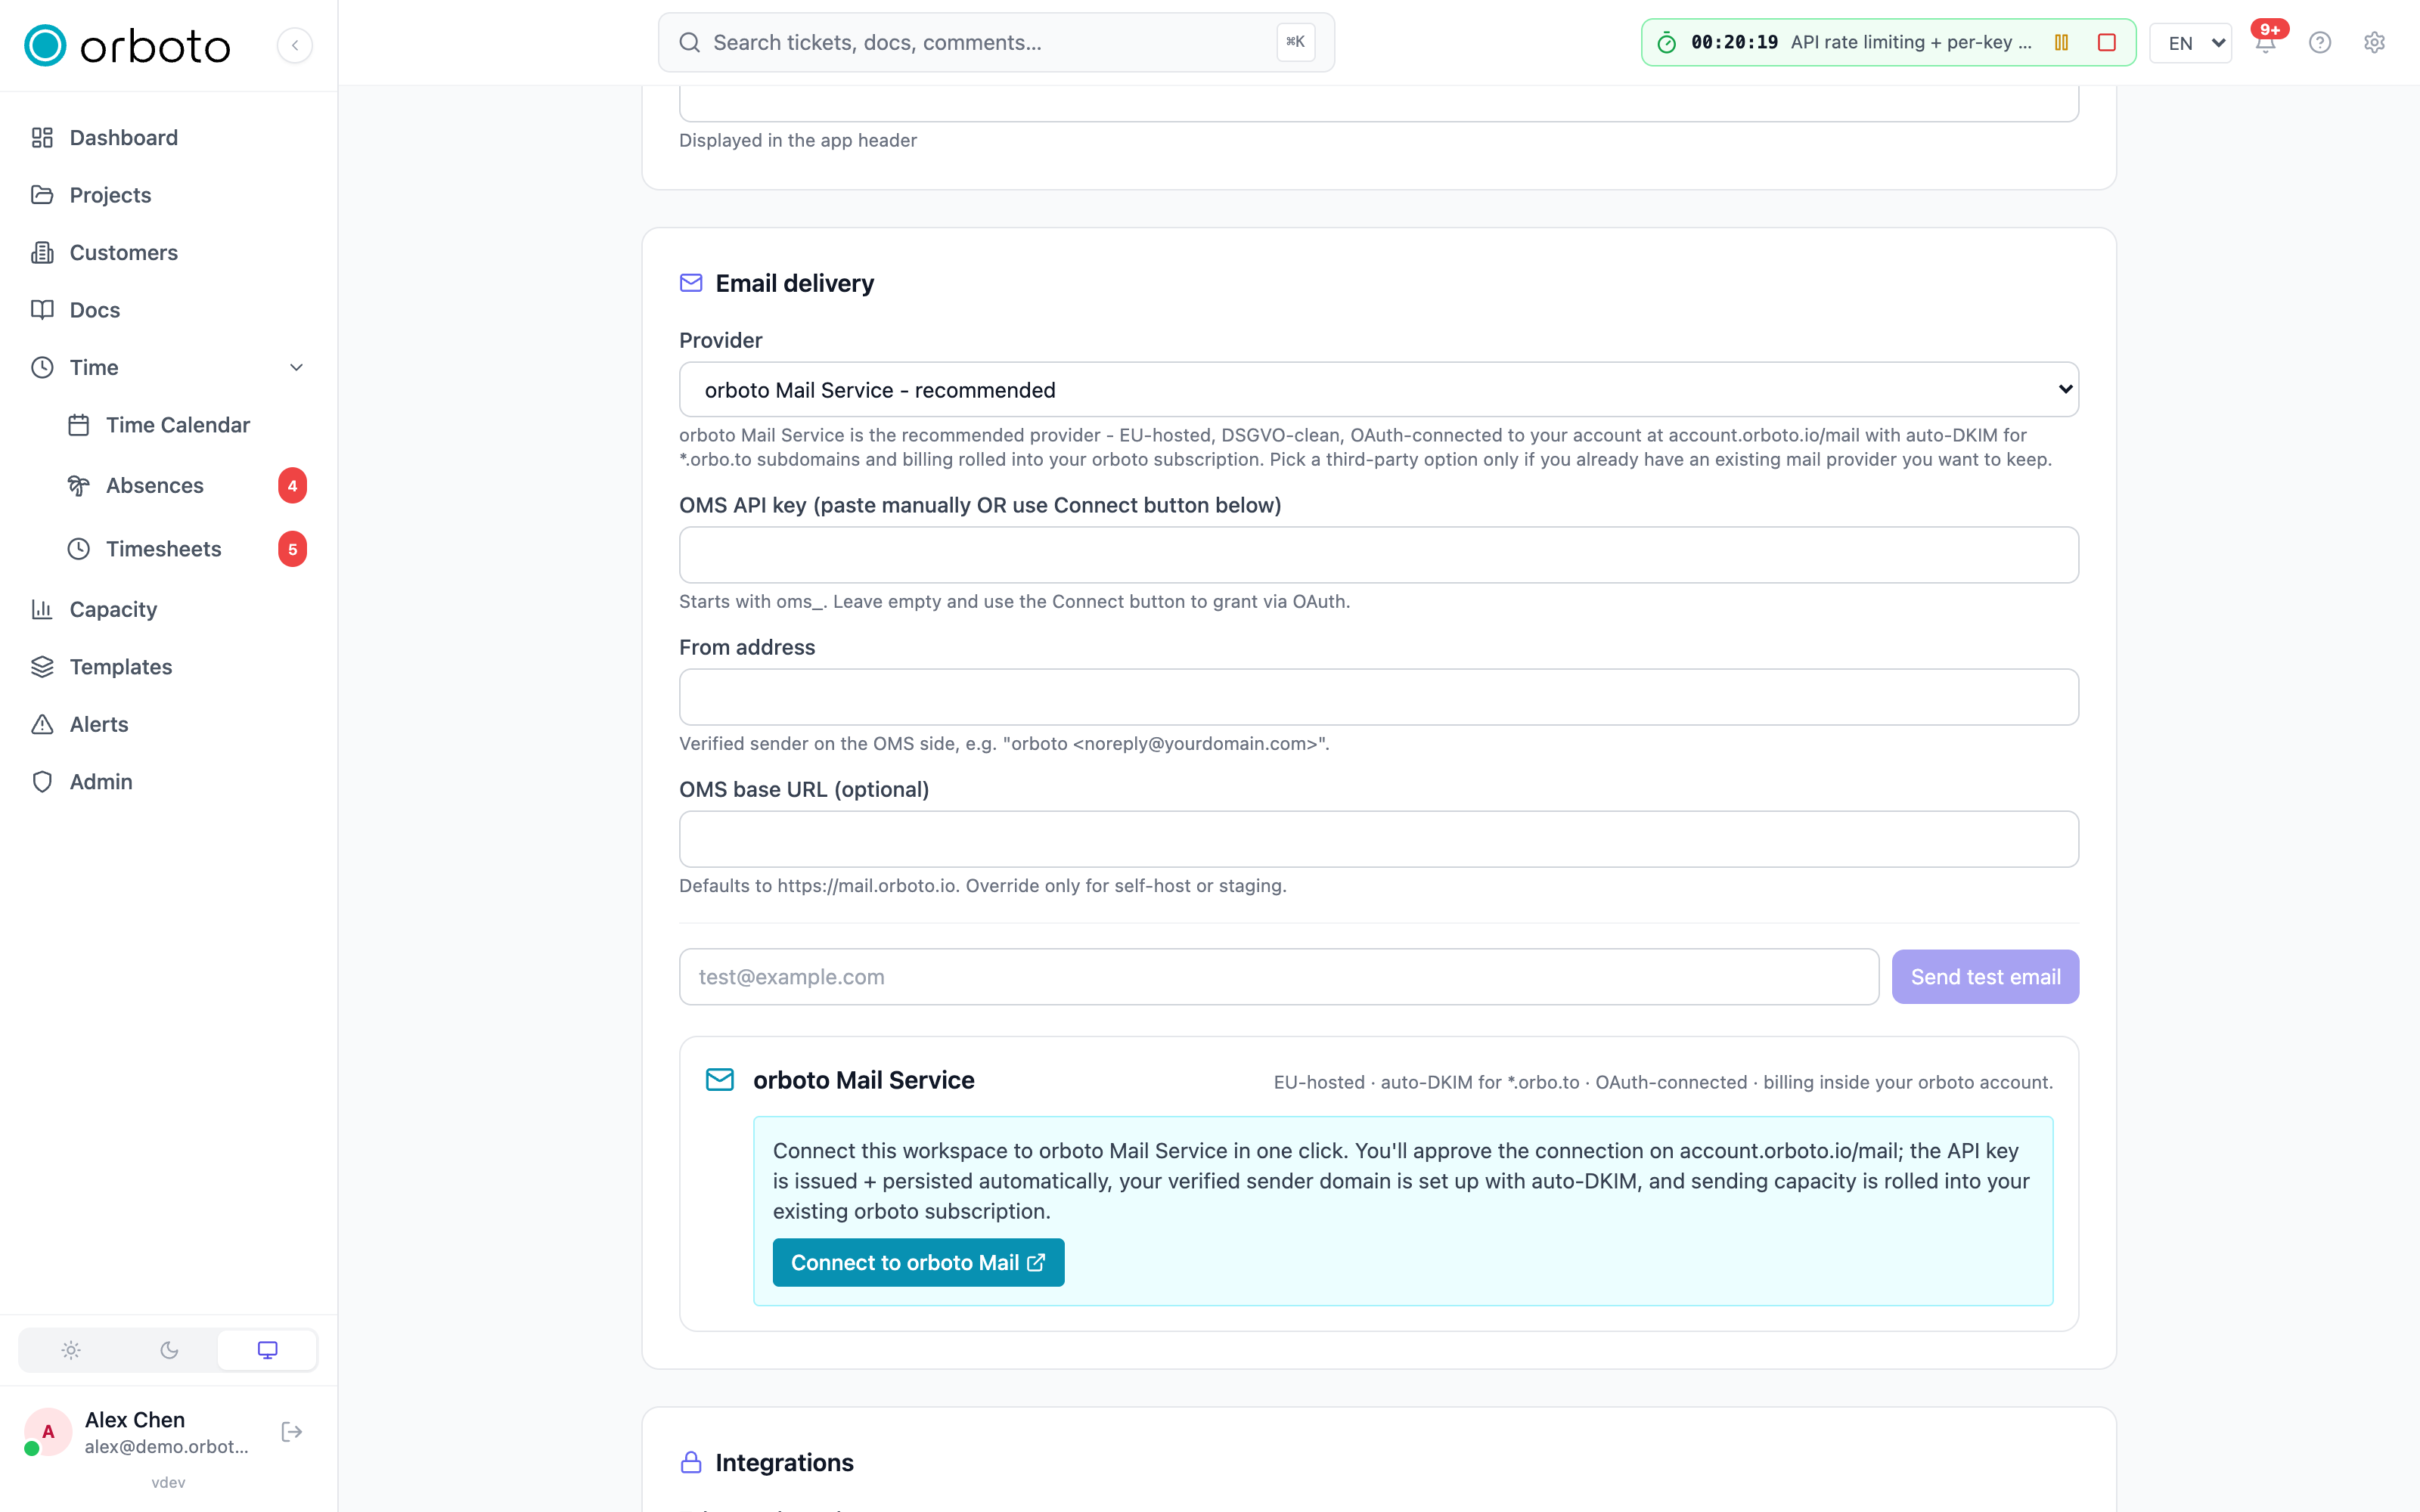Click the Capacity bar chart icon
The image size is (2420, 1512).
point(42,609)
